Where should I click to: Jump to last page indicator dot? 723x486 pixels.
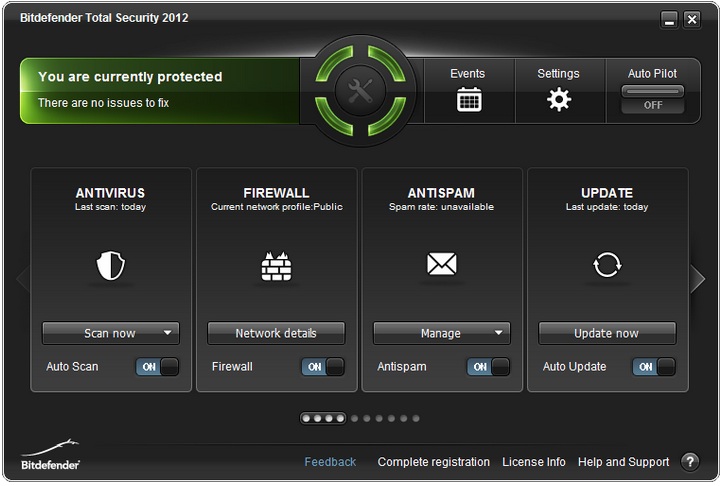416,418
